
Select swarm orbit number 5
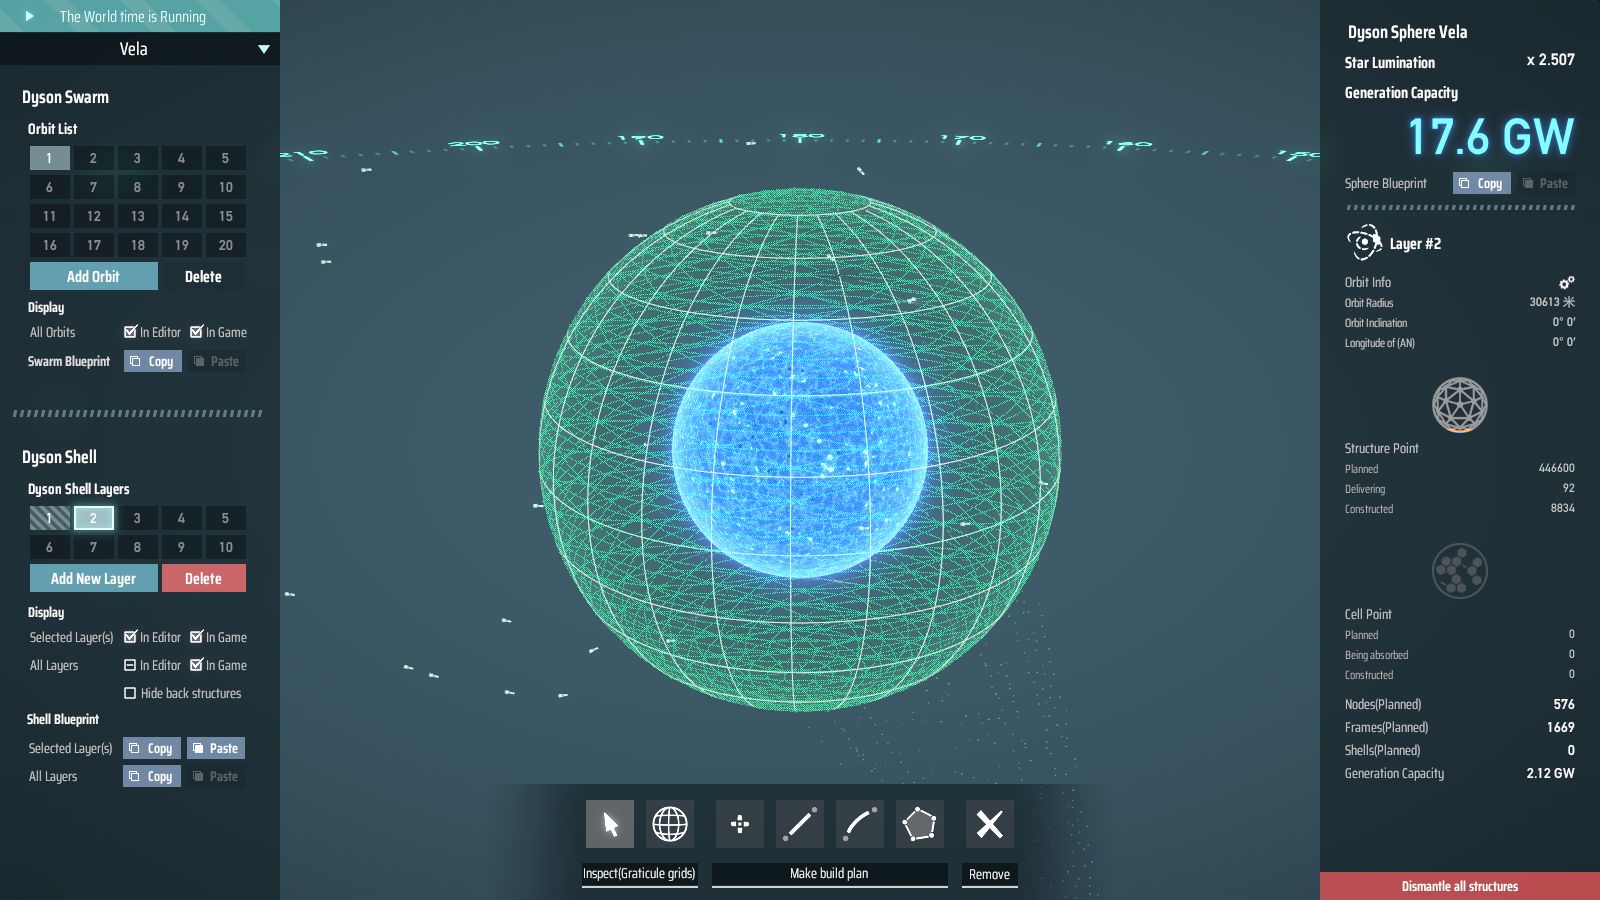pos(225,158)
